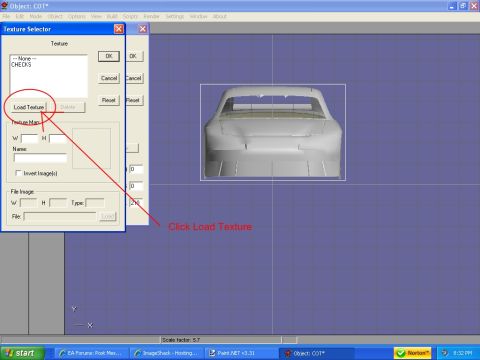Viewport: 480px width, 360px height.
Task: Click Object: COT taskbar button
Action: [x=317, y=353]
